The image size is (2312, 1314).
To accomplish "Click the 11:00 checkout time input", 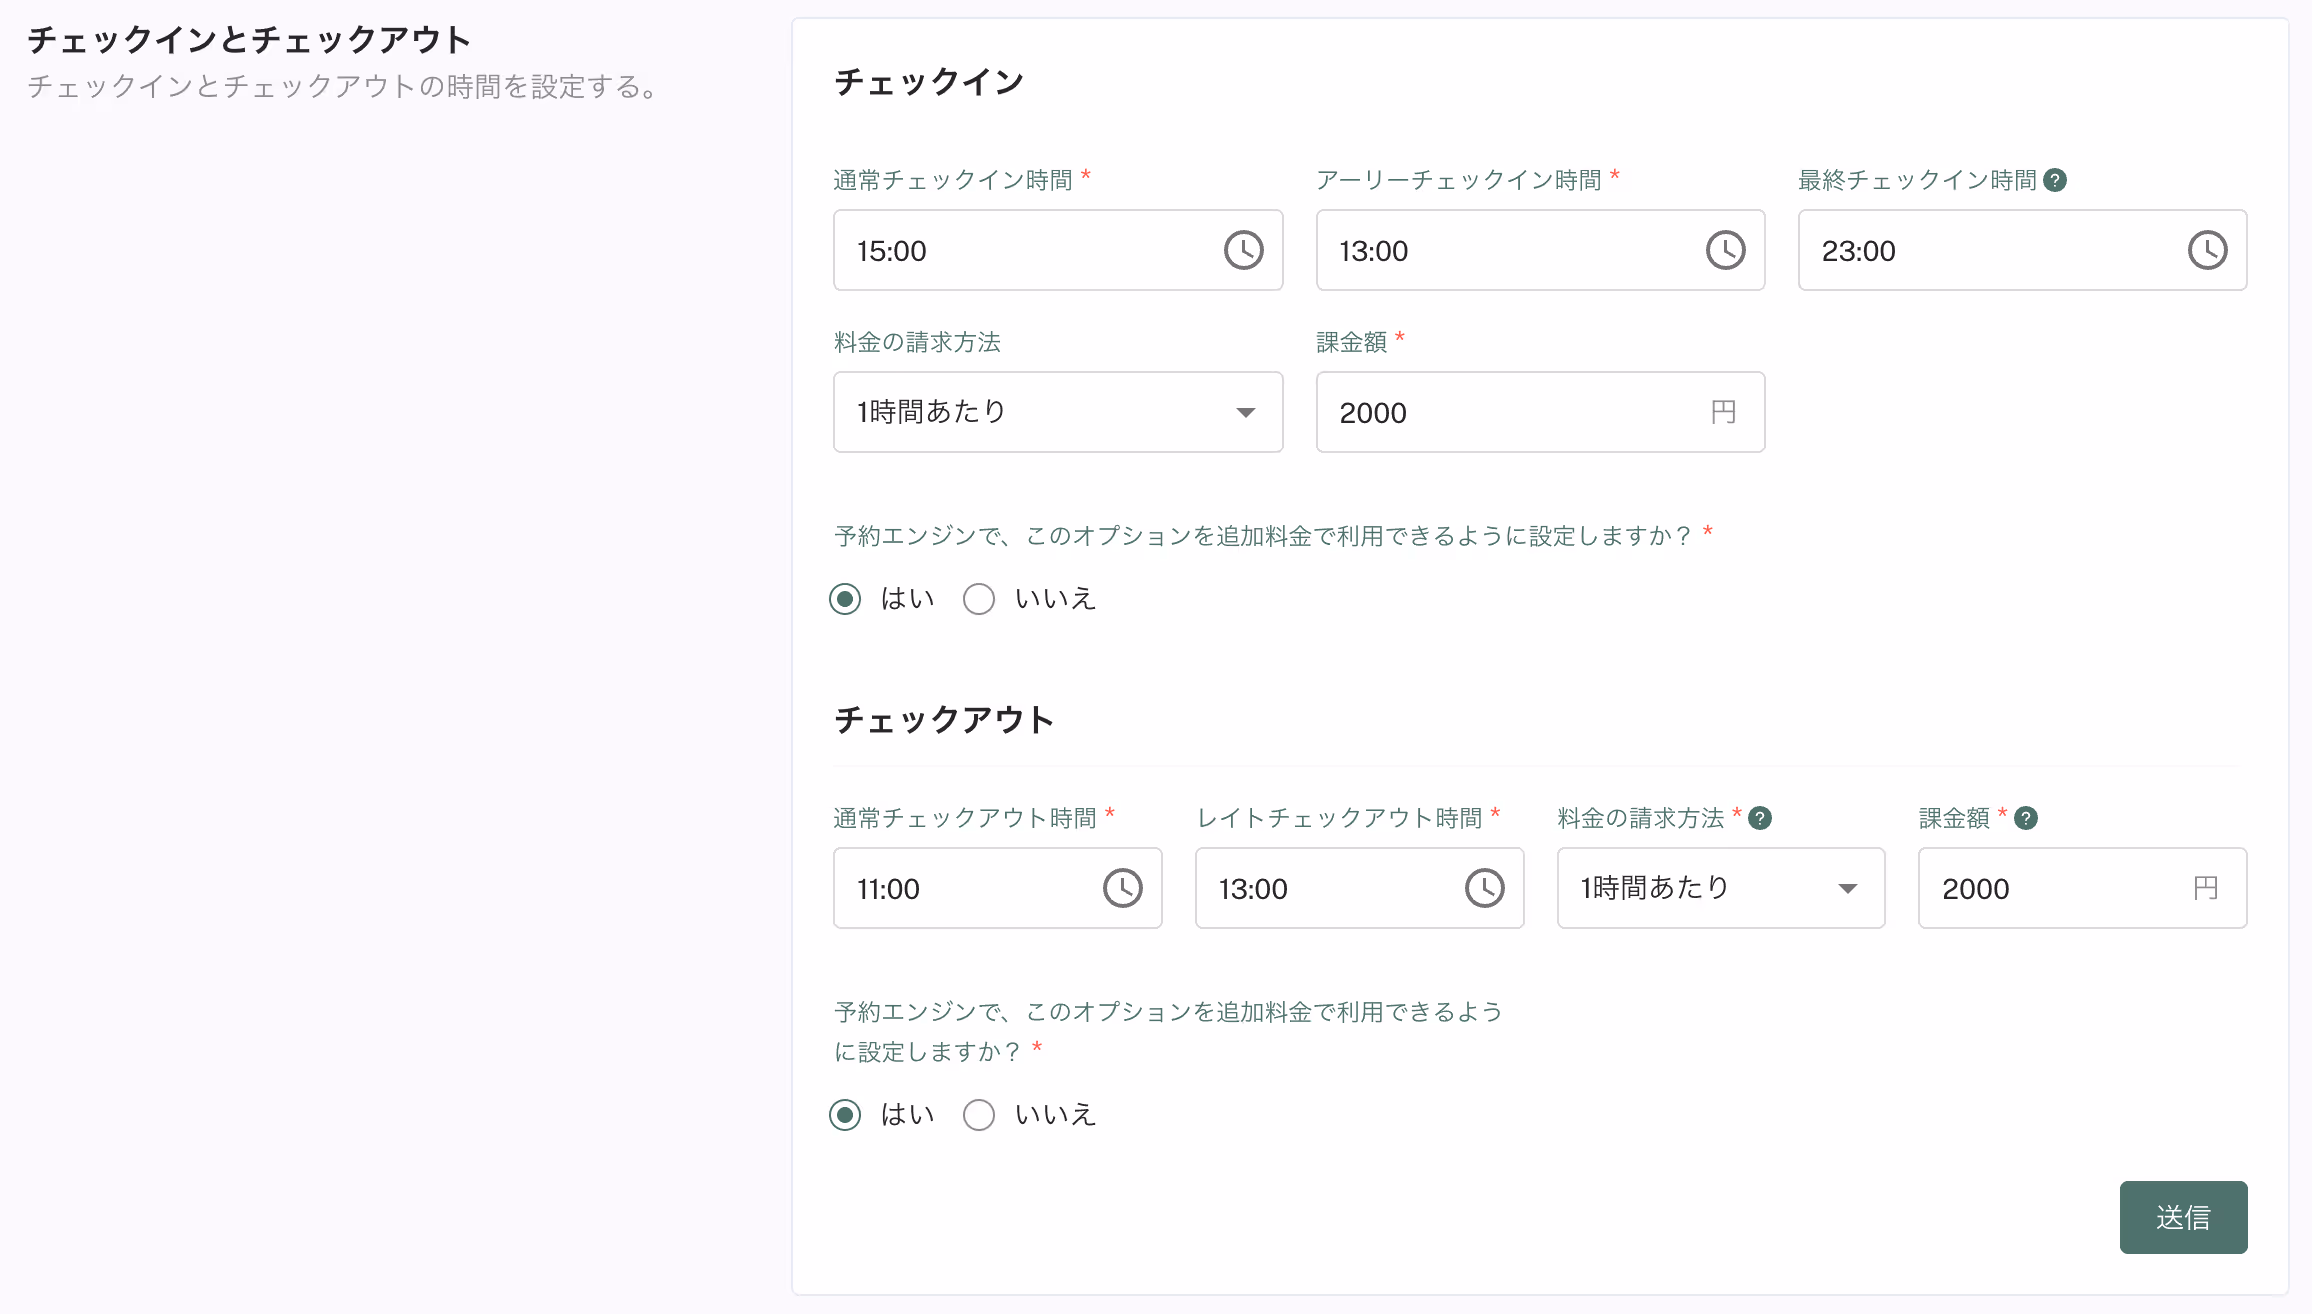I will click(960, 888).
